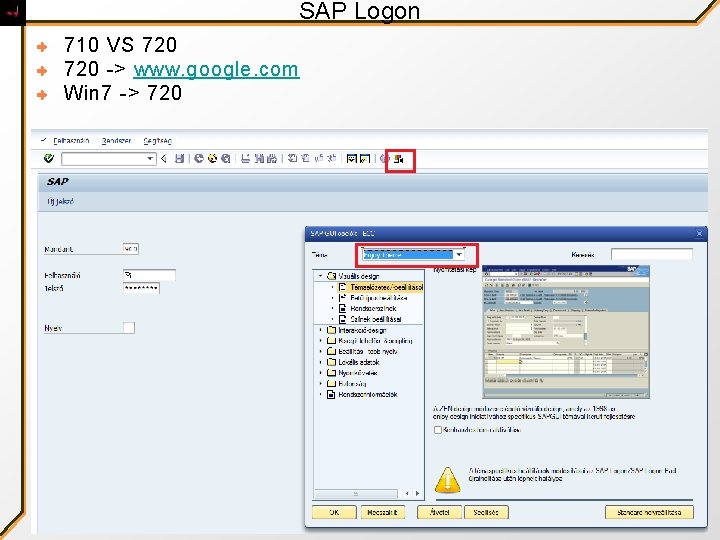This screenshot has width=720, height=540.
Task: Click the command field input box
Action: coord(109,159)
